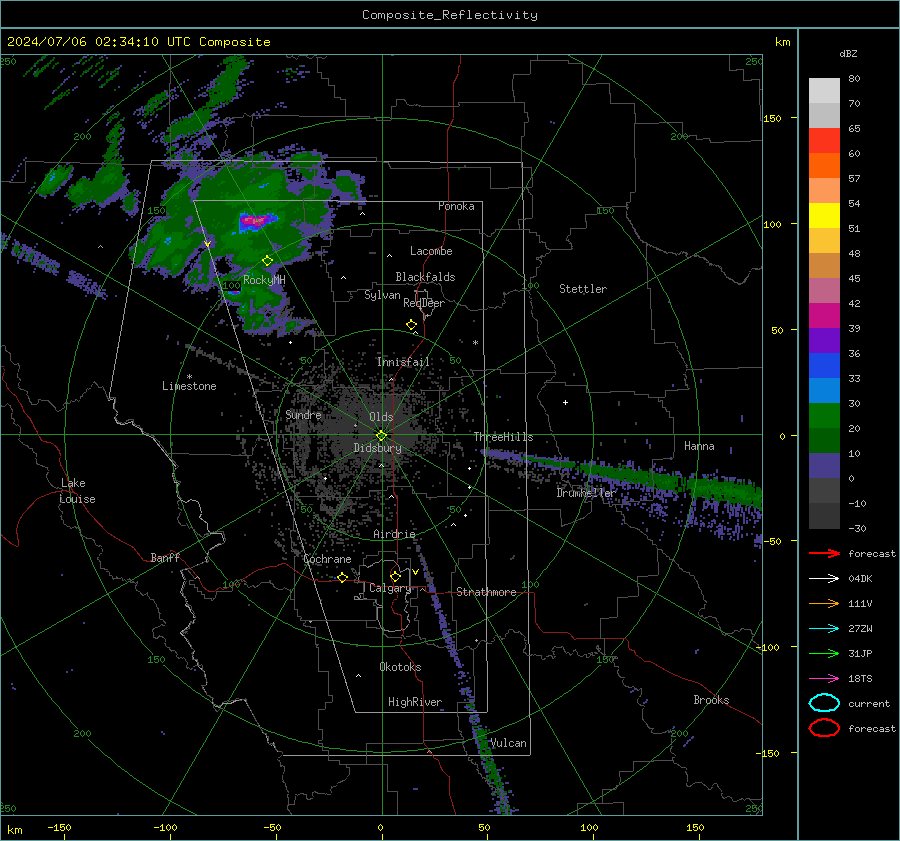Select the Innisfail label
Screen dimensions: 900x841
pos(403,362)
